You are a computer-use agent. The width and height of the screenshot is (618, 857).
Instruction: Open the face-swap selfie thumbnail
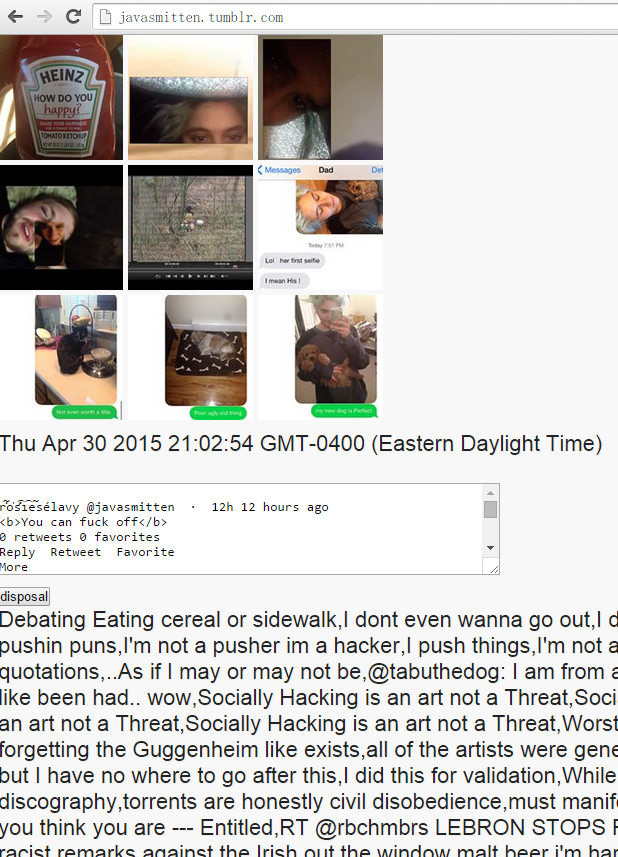pyautogui.click(x=61, y=227)
